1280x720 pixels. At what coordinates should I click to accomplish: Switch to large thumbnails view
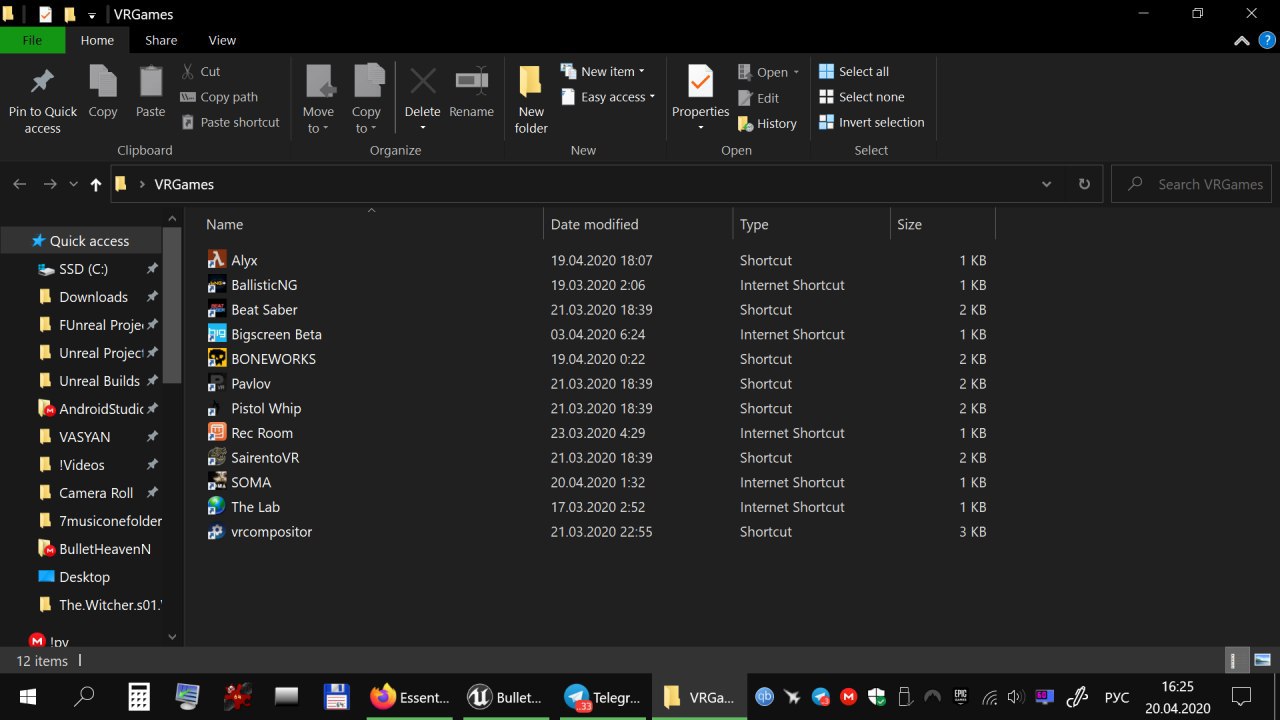(x=1262, y=660)
